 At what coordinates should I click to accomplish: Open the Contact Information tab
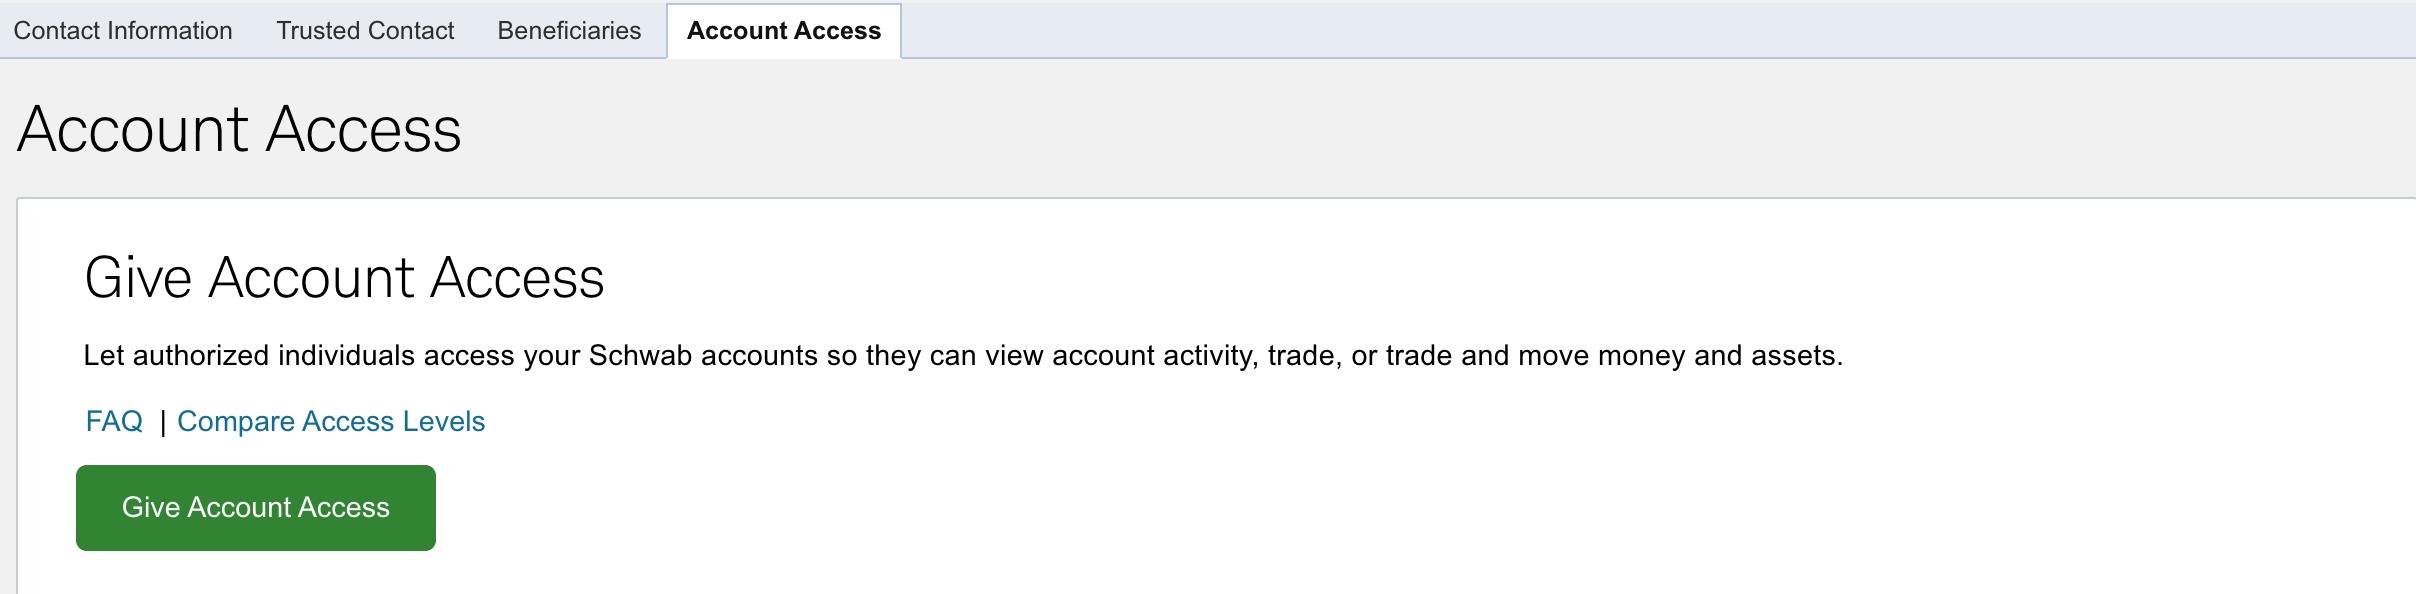[123, 31]
